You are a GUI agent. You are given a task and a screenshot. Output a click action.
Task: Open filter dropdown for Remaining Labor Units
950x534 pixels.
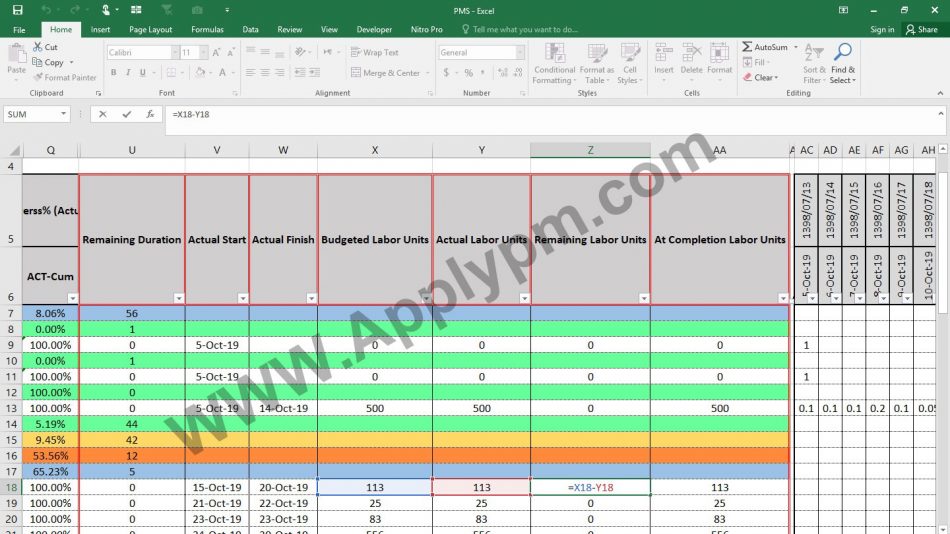point(644,298)
